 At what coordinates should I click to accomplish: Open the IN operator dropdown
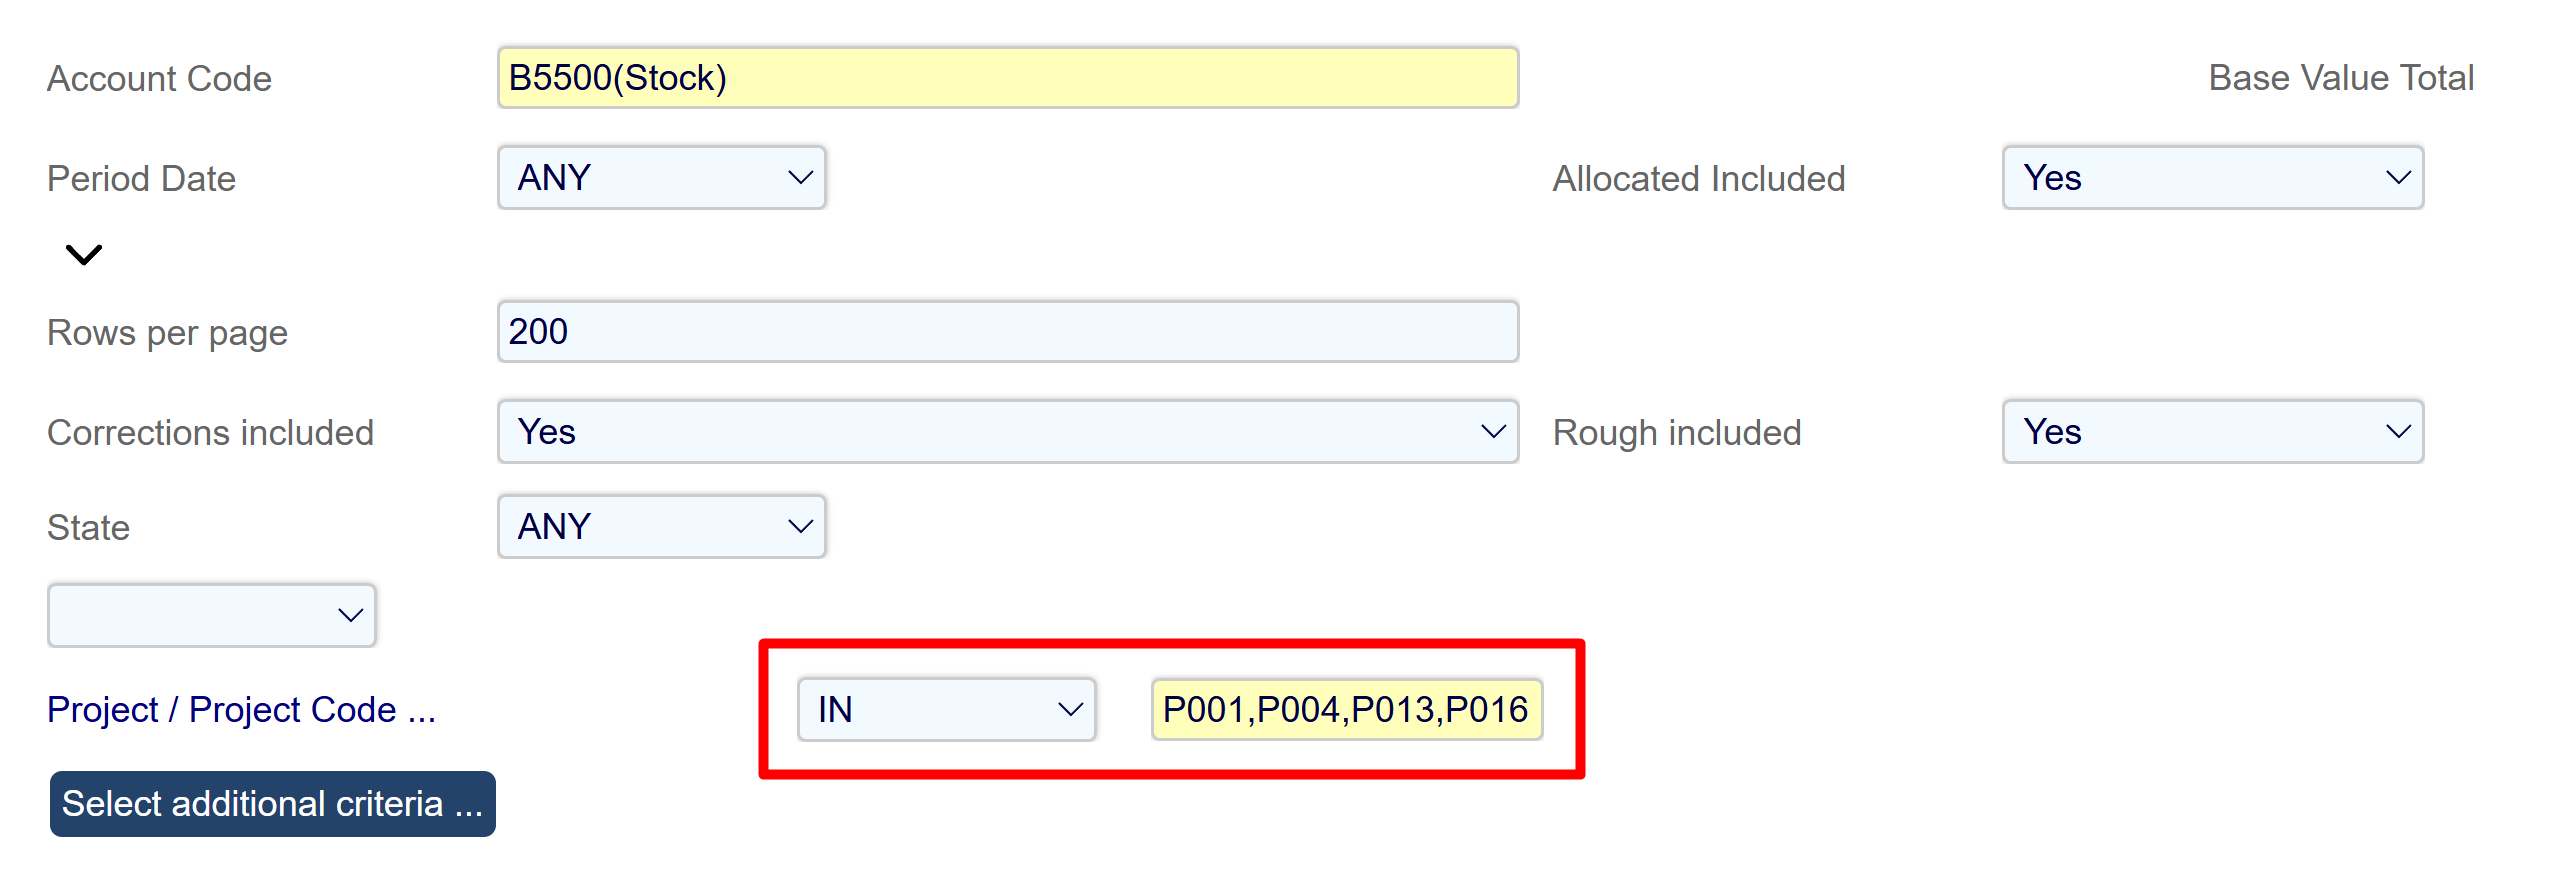click(x=946, y=710)
